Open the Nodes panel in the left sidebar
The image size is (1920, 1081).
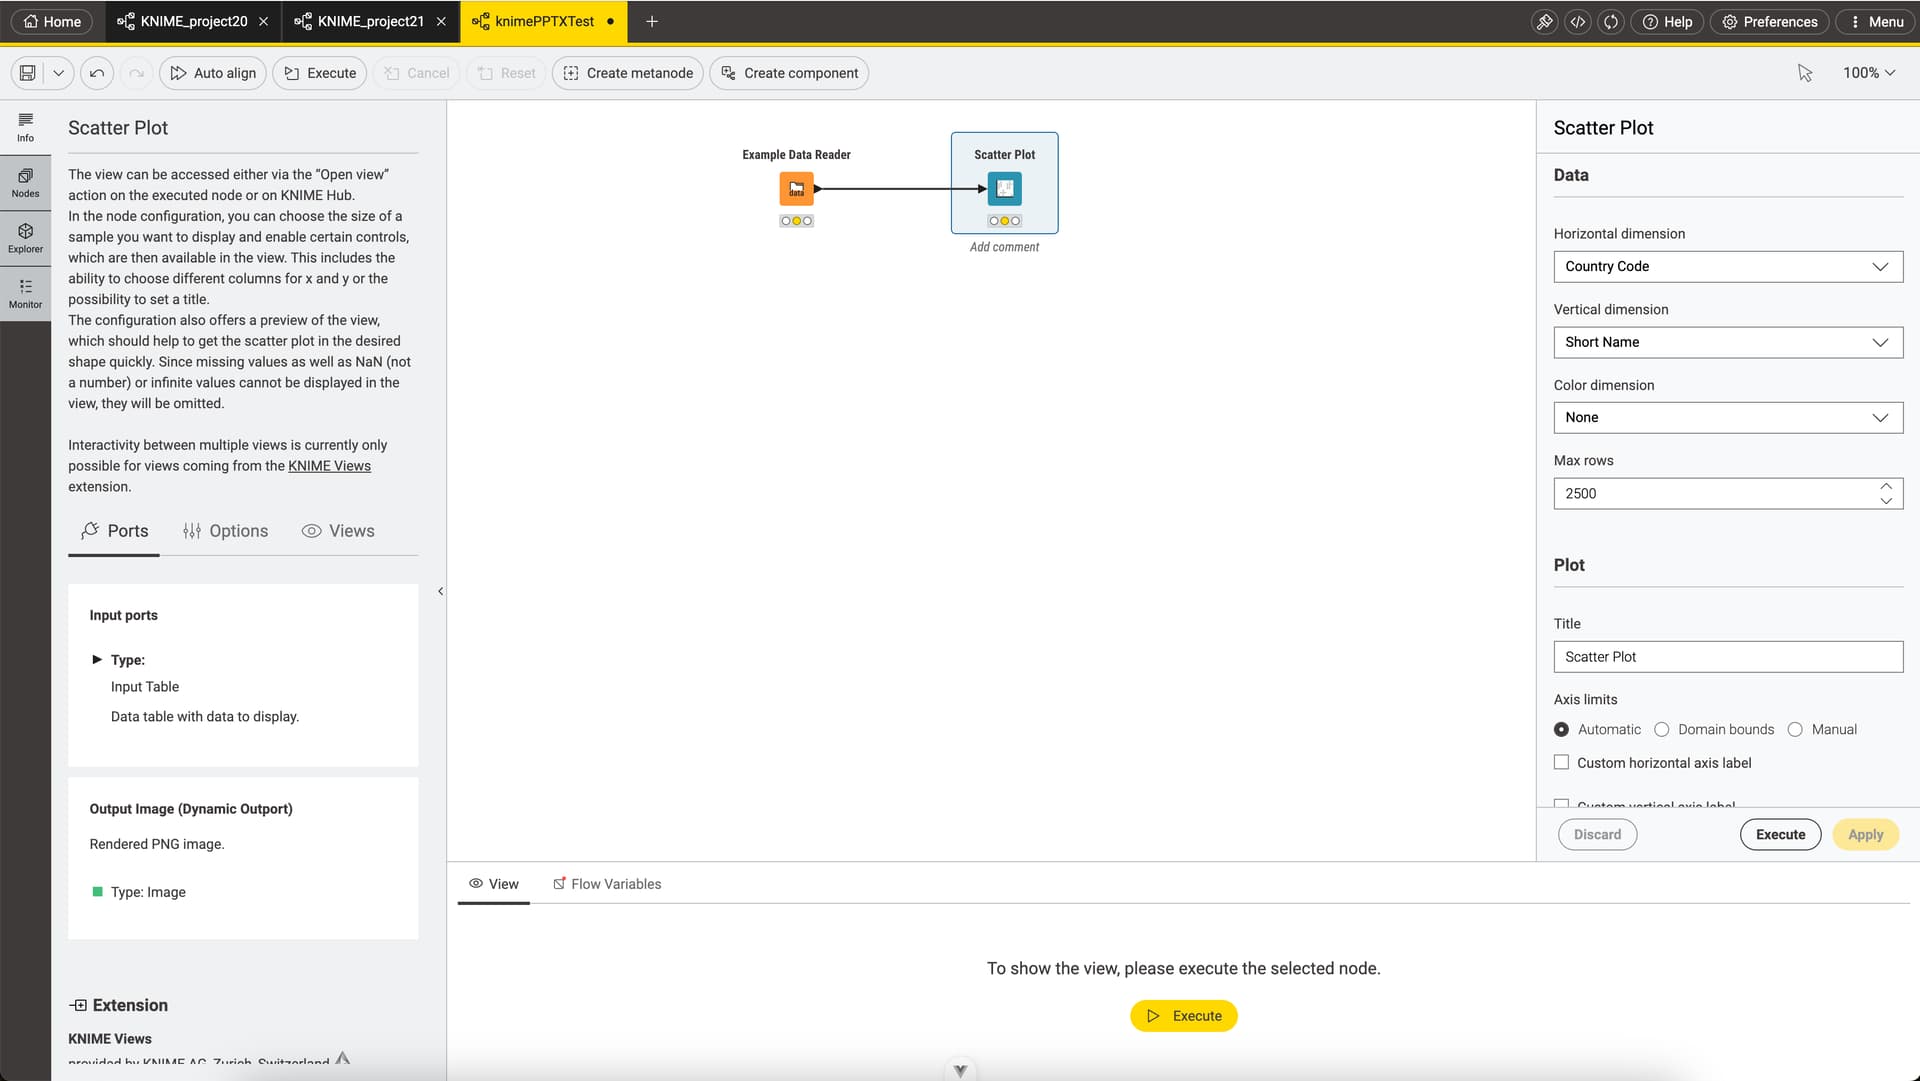point(25,182)
